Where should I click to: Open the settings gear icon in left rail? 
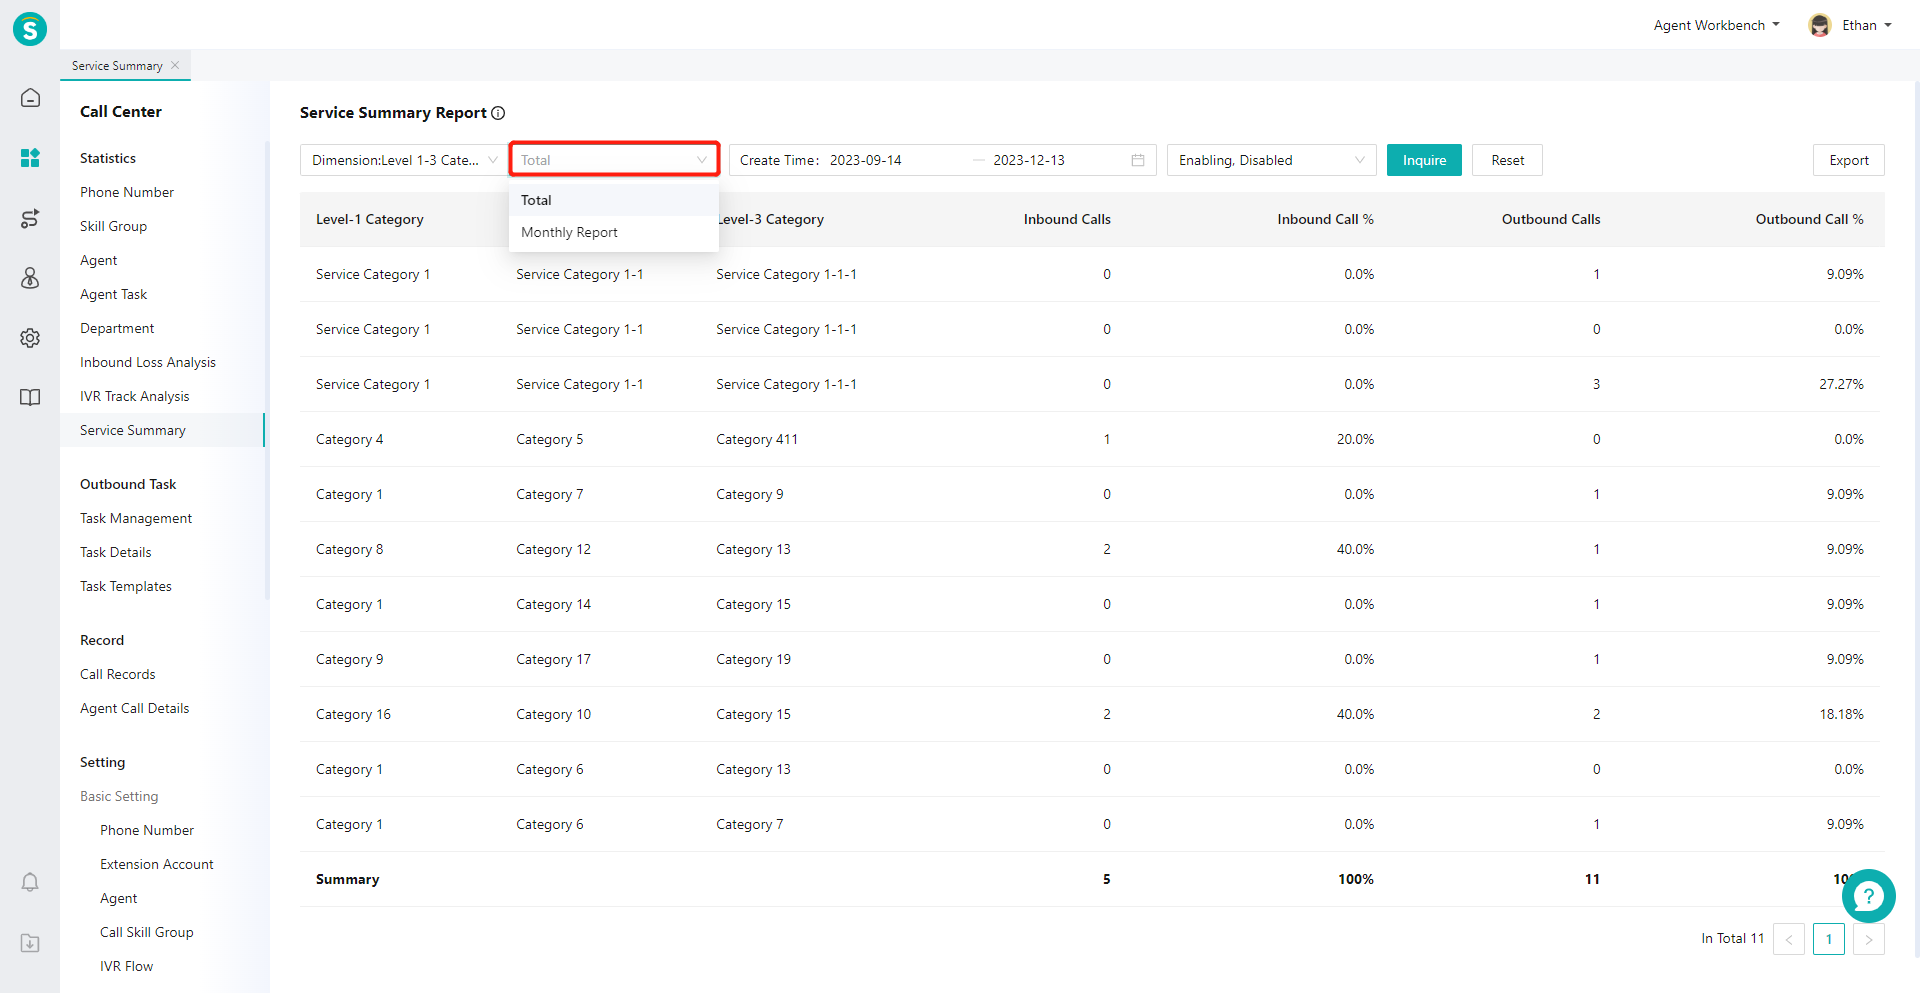click(30, 338)
